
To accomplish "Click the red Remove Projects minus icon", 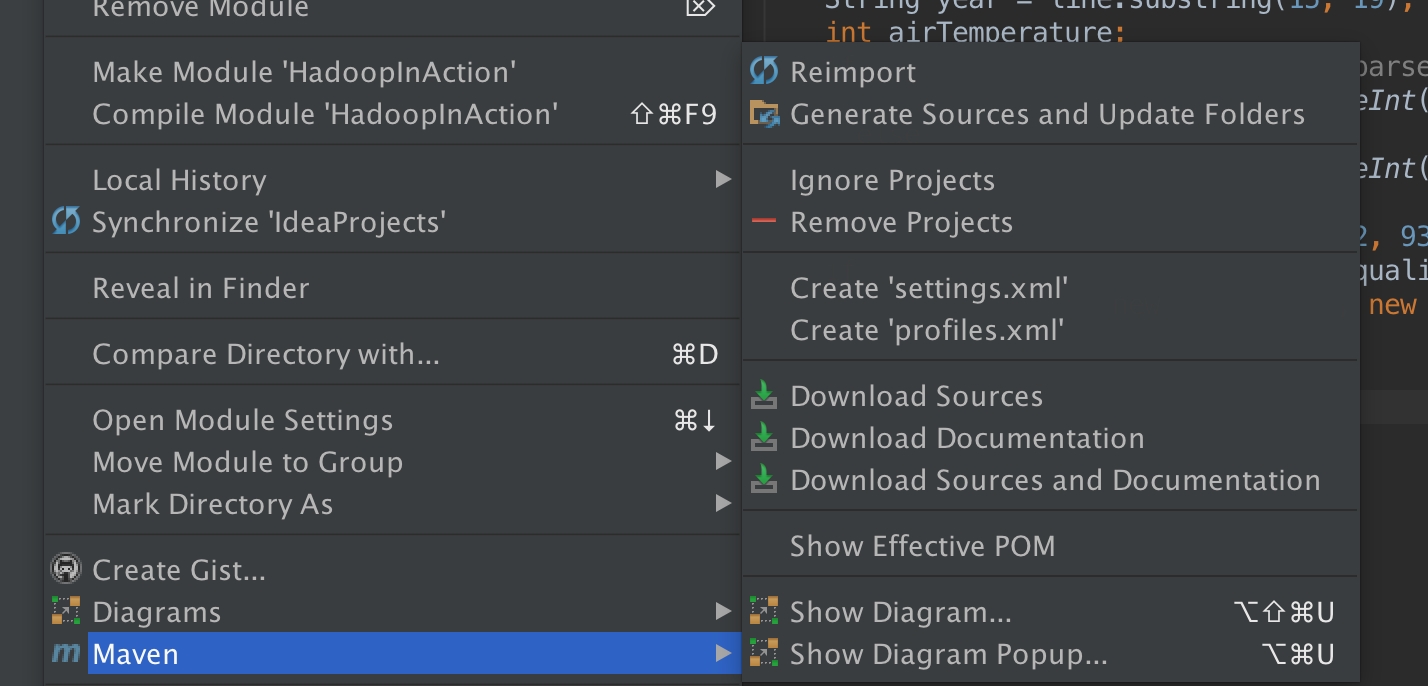I will [764, 222].
